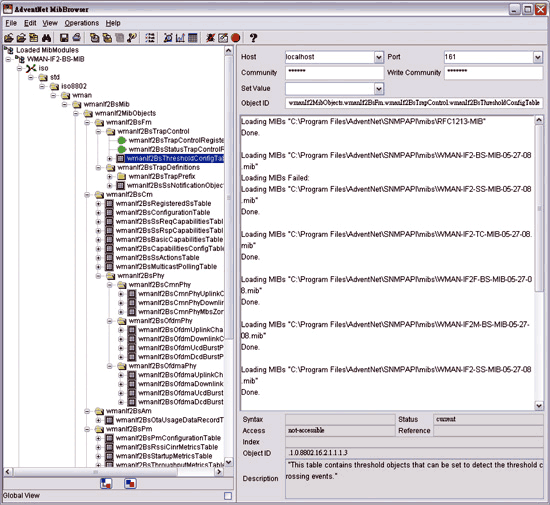The width and height of the screenshot is (550, 505).
Task: Click the binoculars Find Node icon
Action: [46, 38]
